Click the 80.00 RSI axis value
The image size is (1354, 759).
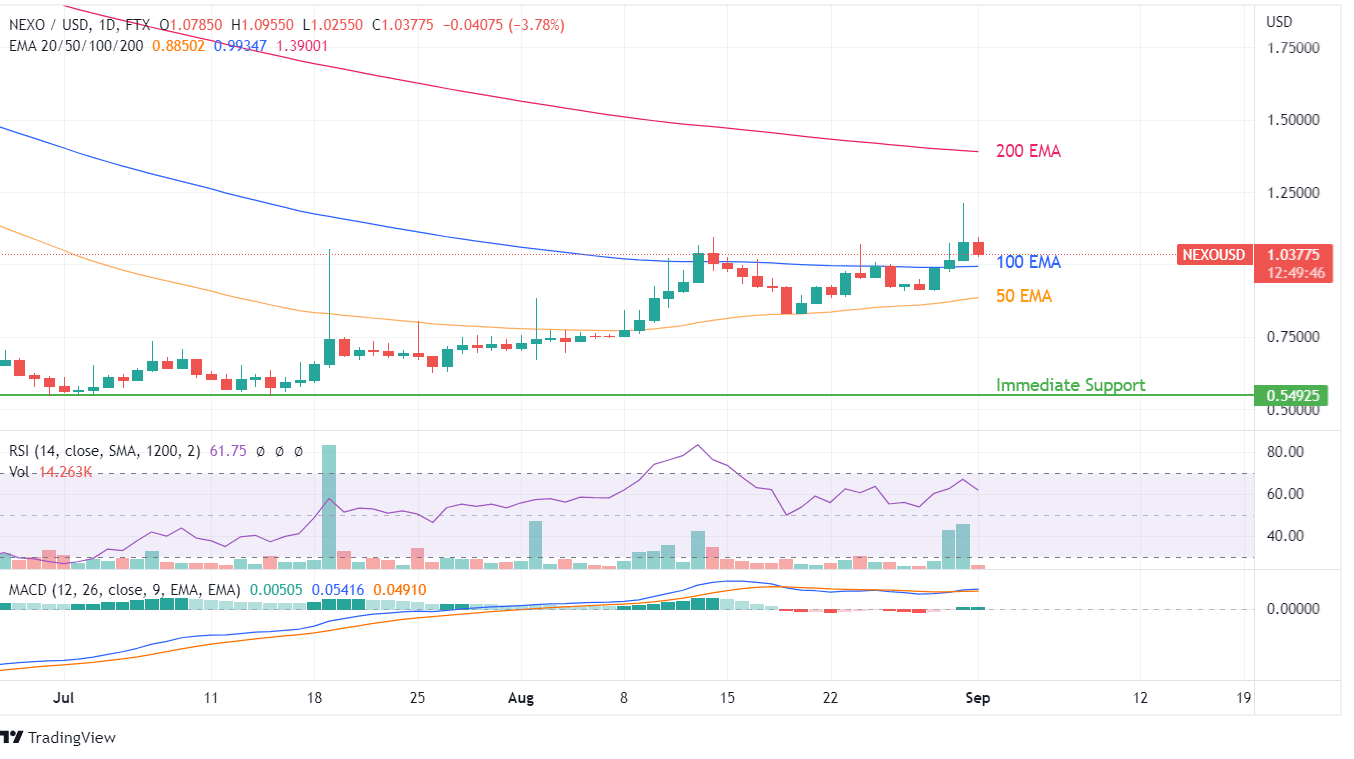point(1285,452)
